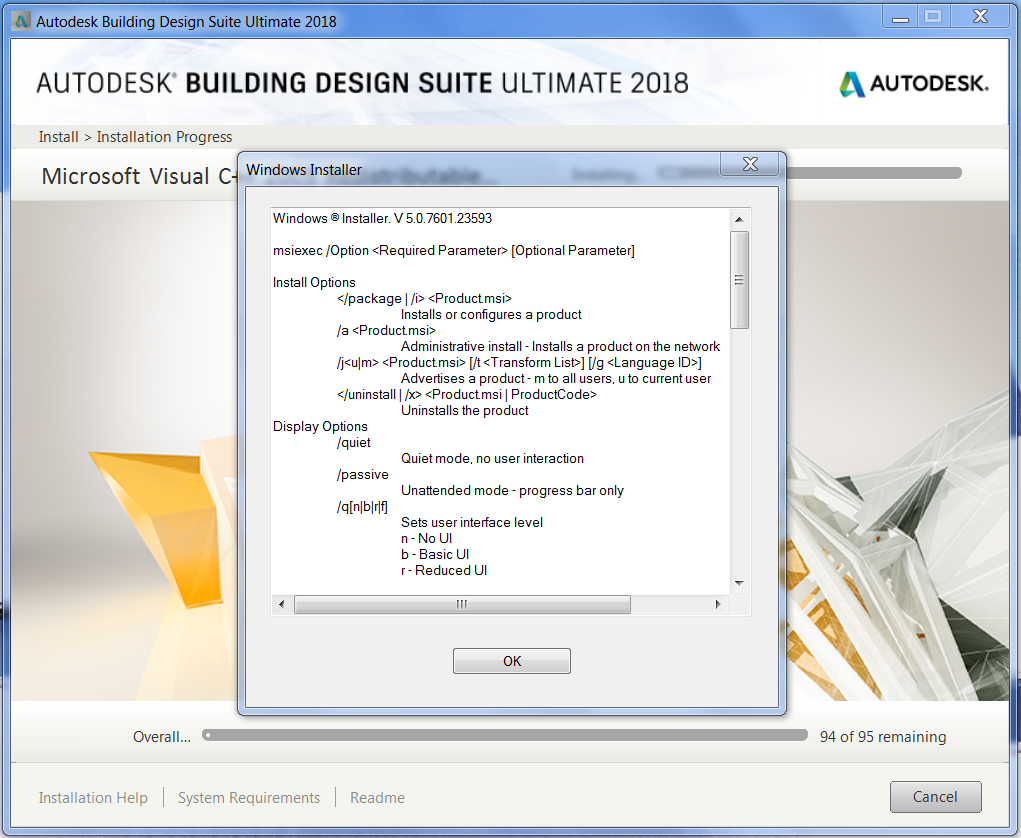Click the 'r - Reduced UI' line
The image size is (1021, 838).
[444, 570]
